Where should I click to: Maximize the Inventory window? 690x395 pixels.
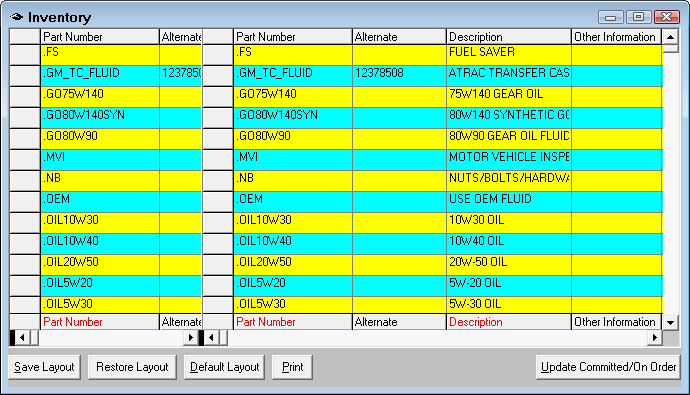[x=639, y=17]
